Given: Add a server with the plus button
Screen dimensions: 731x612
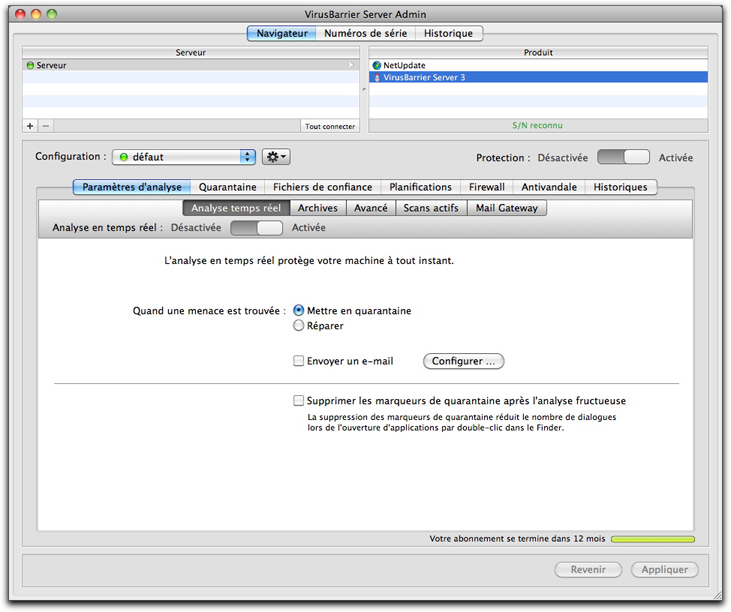Looking at the screenshot, I should 30,126.
